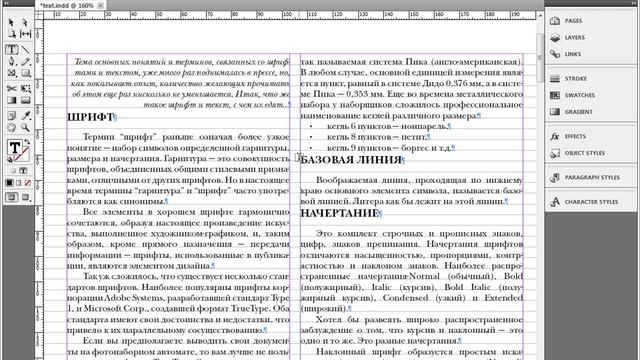Image resolution: width=640 pixels, height=360 pixels.
Task: Toggle formatting affects container
Action: [13, 171]
